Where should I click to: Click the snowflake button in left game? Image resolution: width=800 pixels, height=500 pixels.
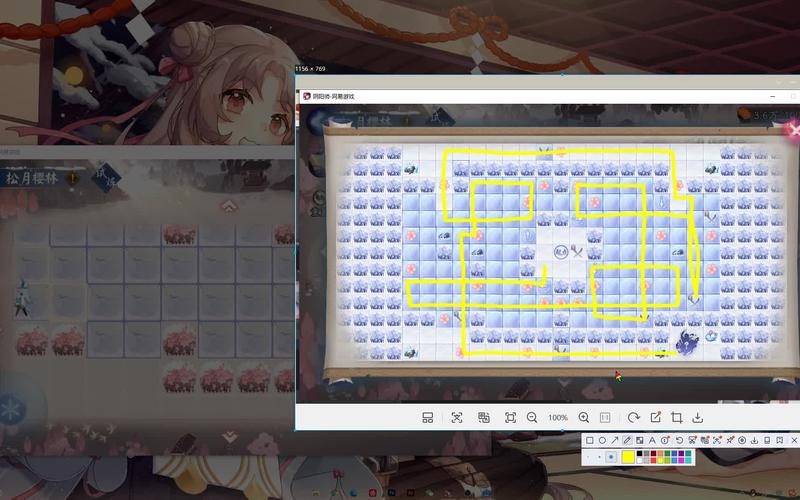point(11,409)
